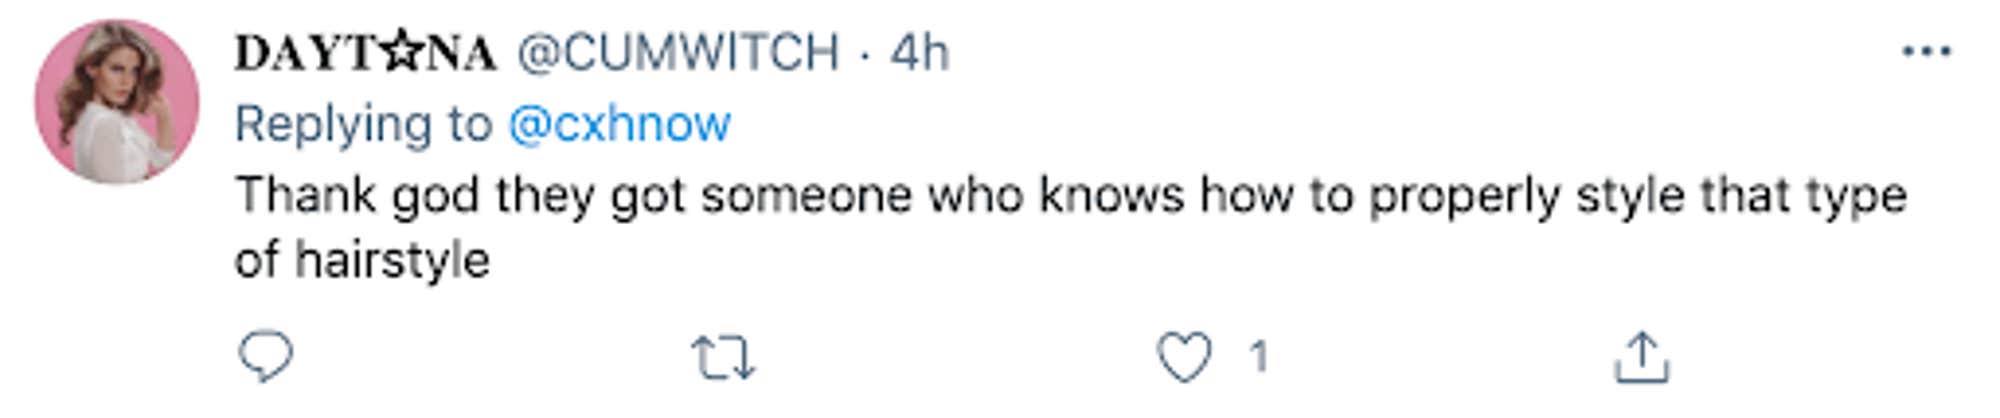Click the 'Replying to' label text
Screen dimensions: 2000x418
(364, 125)
